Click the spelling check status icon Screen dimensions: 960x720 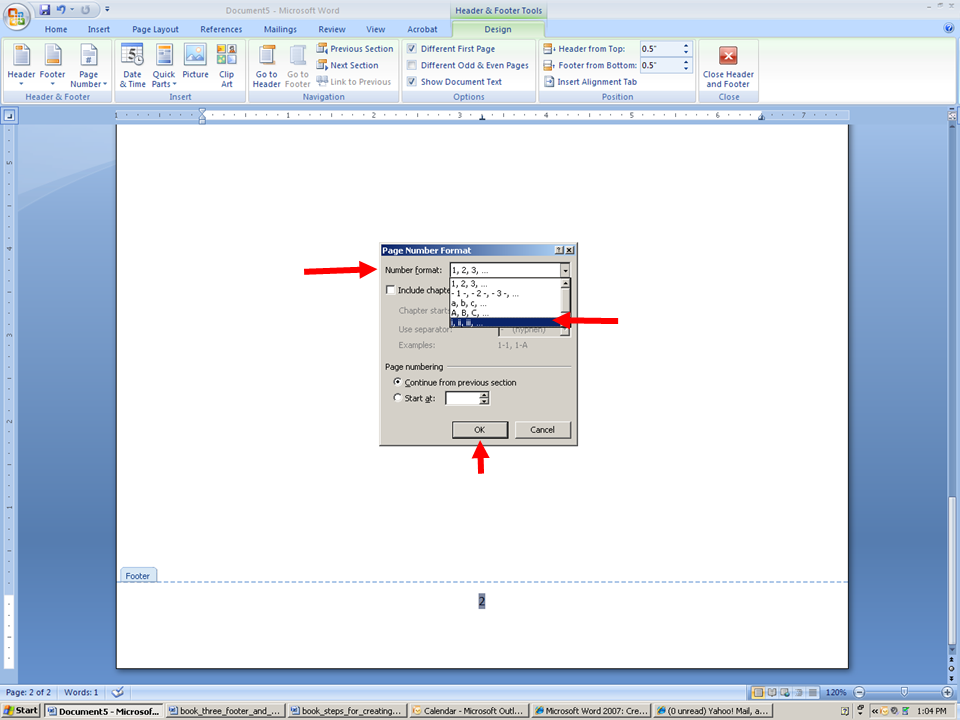point(118,692)
